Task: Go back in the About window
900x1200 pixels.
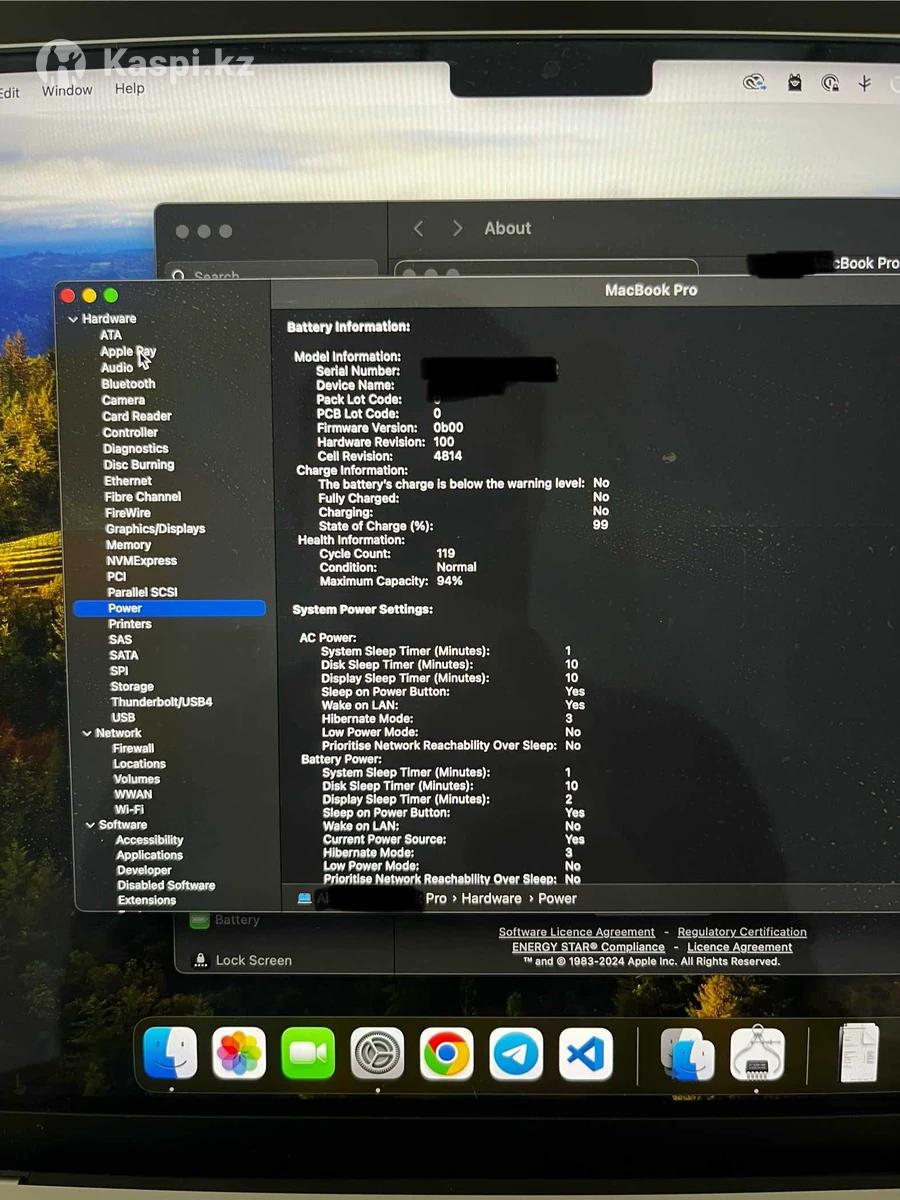Action: pos(418,229)
